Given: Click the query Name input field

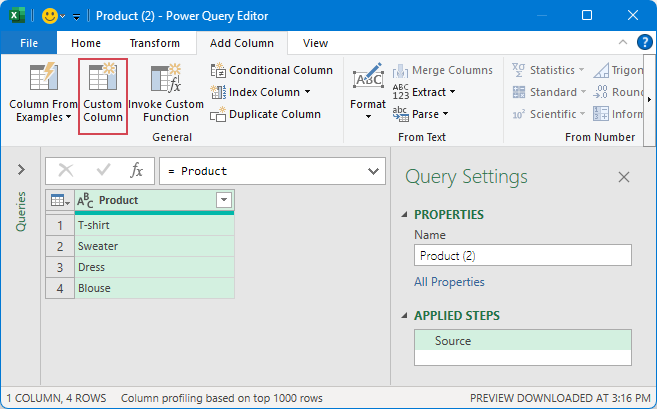Looking at the screenshot, I should pos(522,255).
